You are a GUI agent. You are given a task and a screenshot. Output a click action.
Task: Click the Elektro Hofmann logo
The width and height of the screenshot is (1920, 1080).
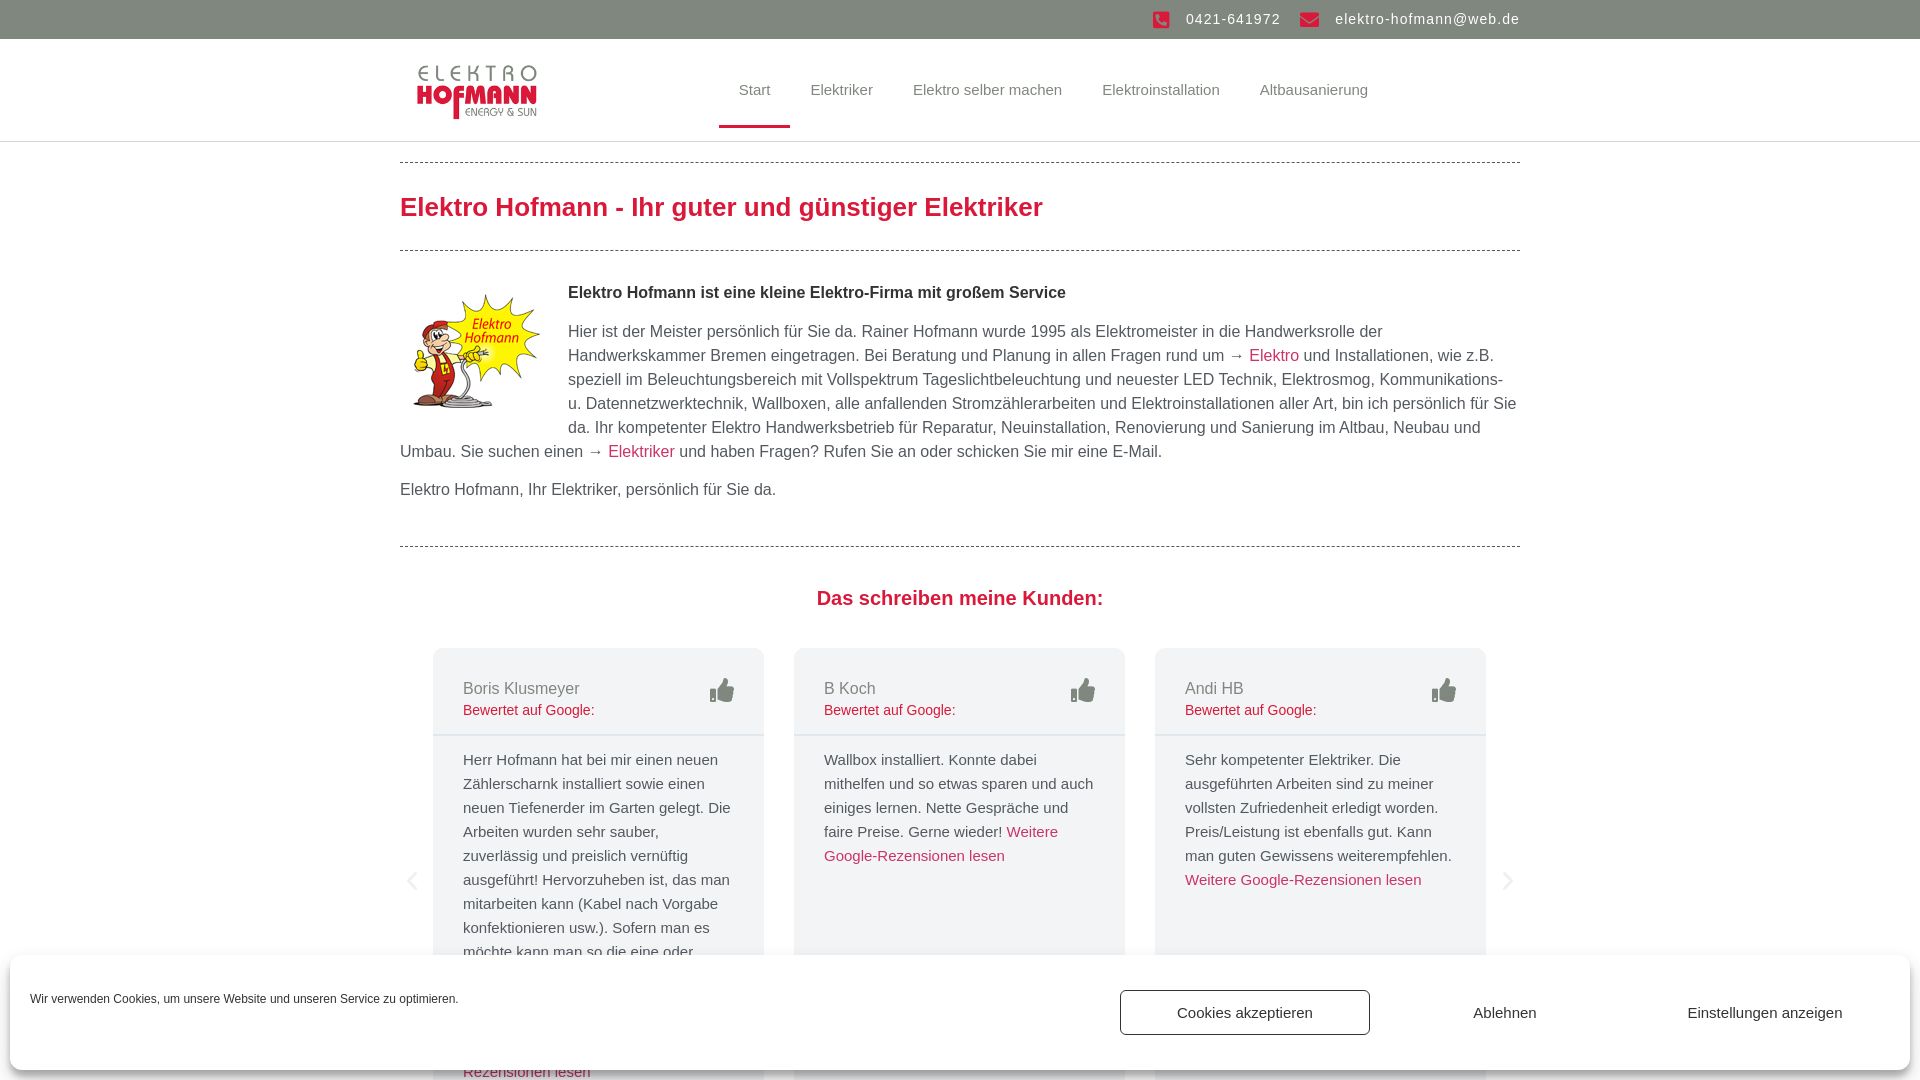[x=477, y=92]
